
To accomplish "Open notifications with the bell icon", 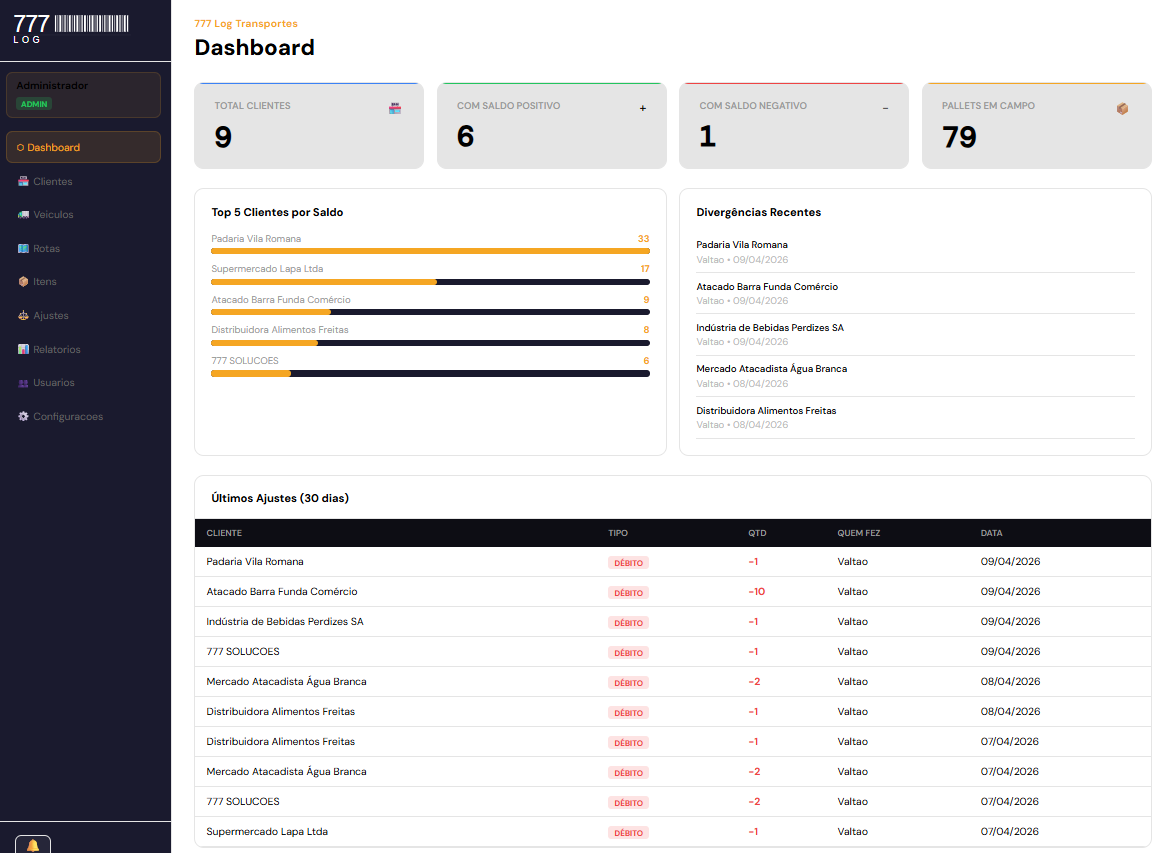I will coord(33,845).
